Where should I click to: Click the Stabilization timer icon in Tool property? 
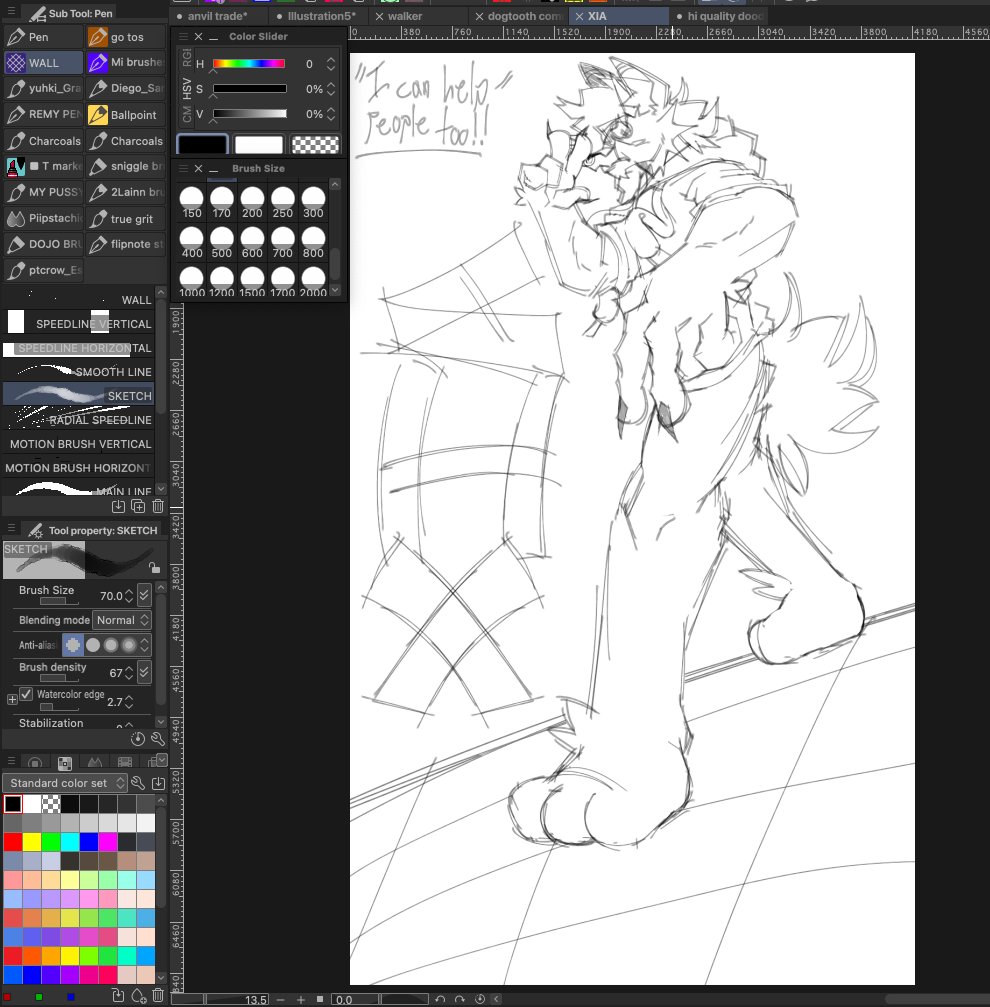click(137, 739)
